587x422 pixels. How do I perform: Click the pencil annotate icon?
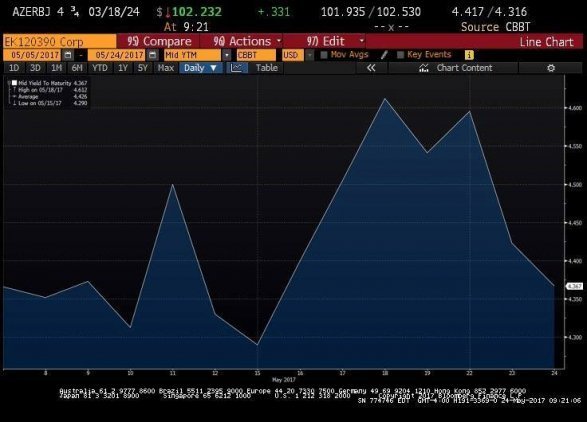384,55
